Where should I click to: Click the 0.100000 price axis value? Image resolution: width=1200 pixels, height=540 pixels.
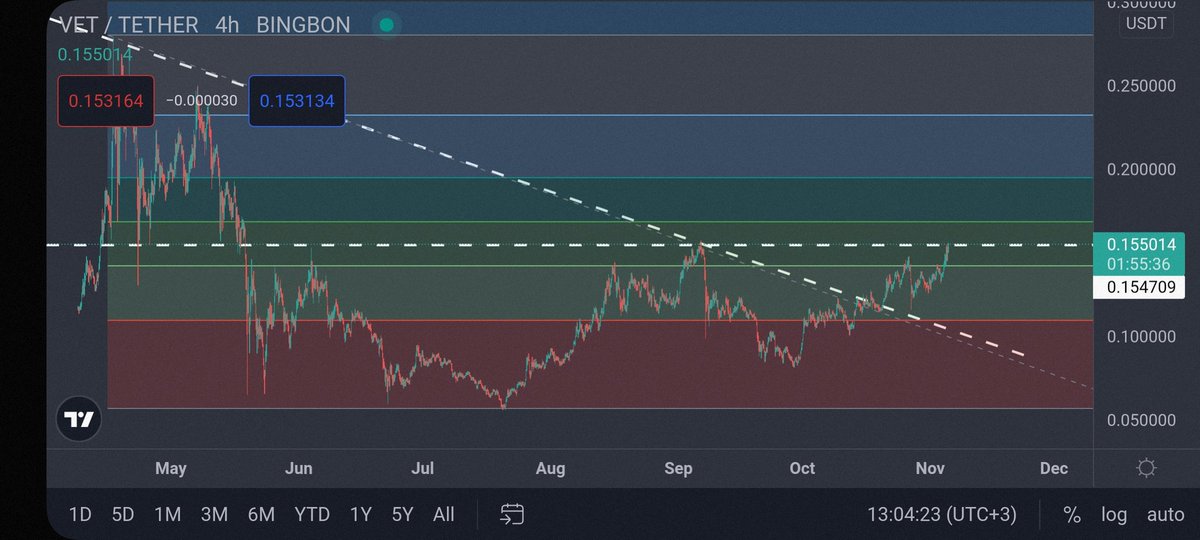(1141, 337)
